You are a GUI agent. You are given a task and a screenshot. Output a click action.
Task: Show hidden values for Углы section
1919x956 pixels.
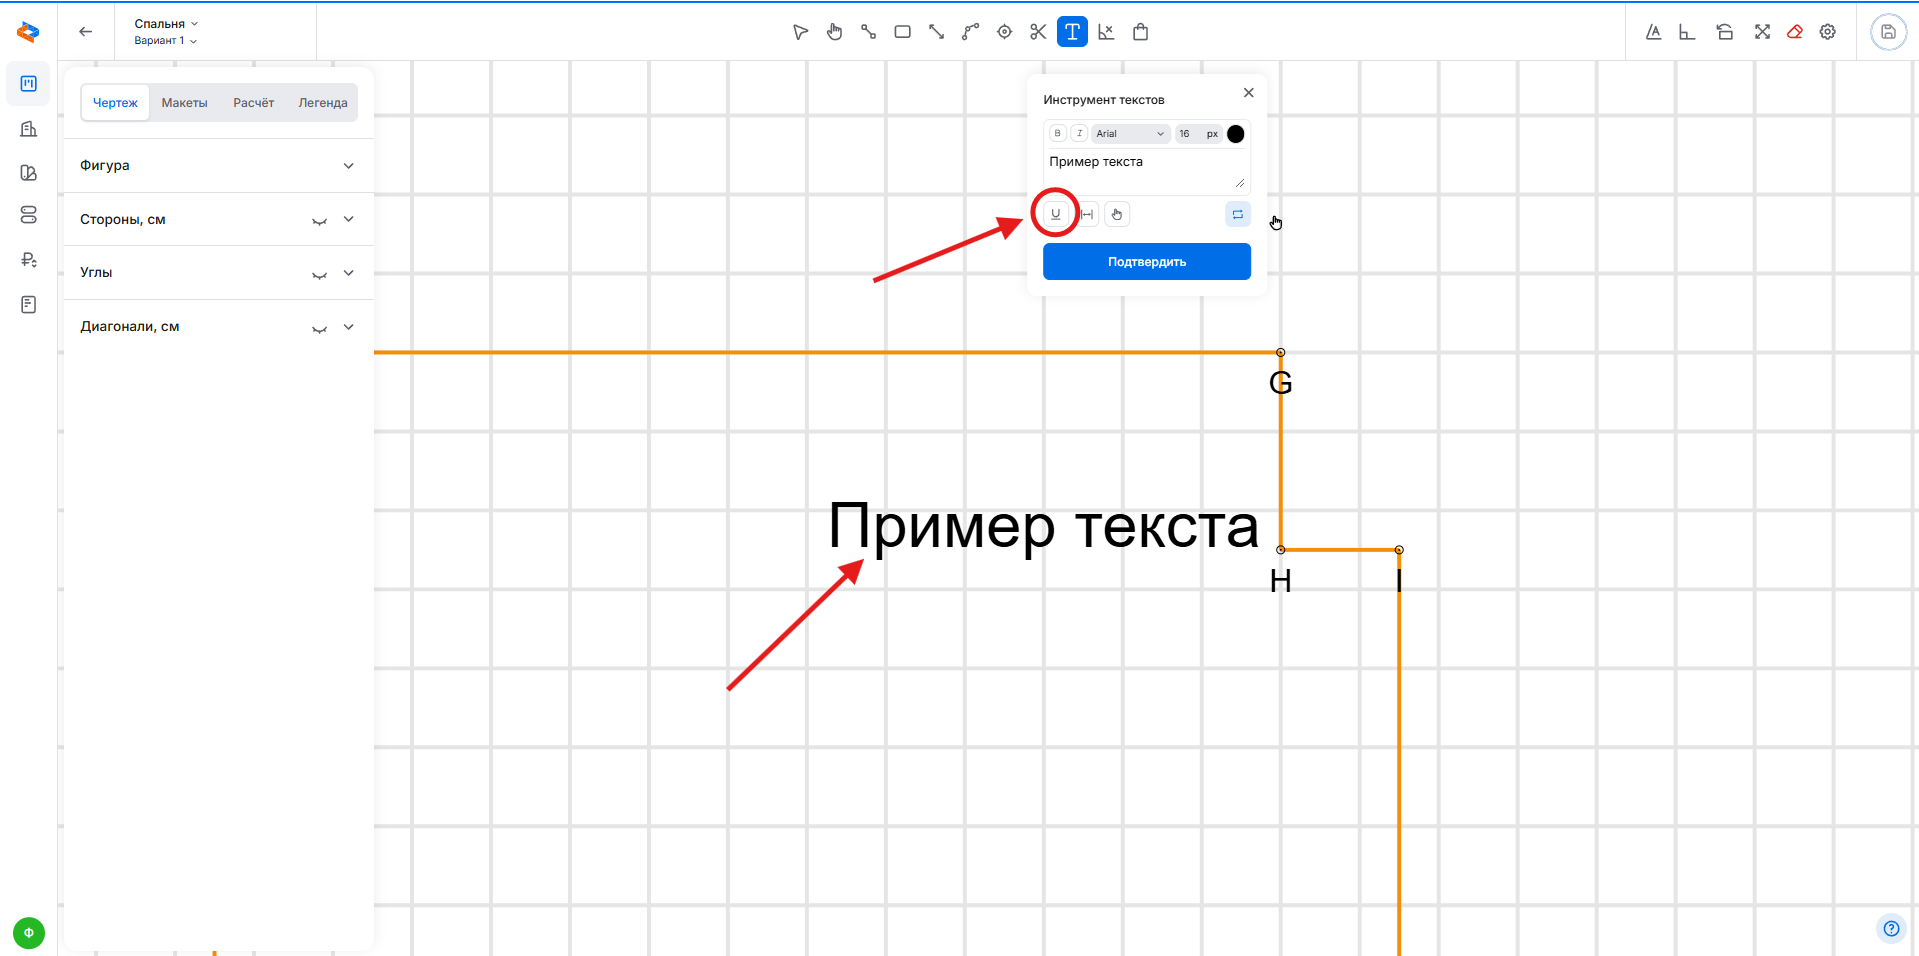pyautogui.click(x=319, y=274)
